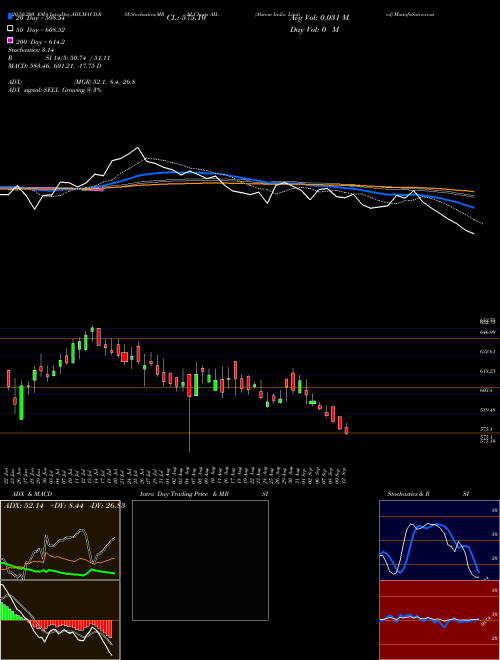Click the 'CL: 575.10' closing price label
500x660 pixels.
click(186, 18)
